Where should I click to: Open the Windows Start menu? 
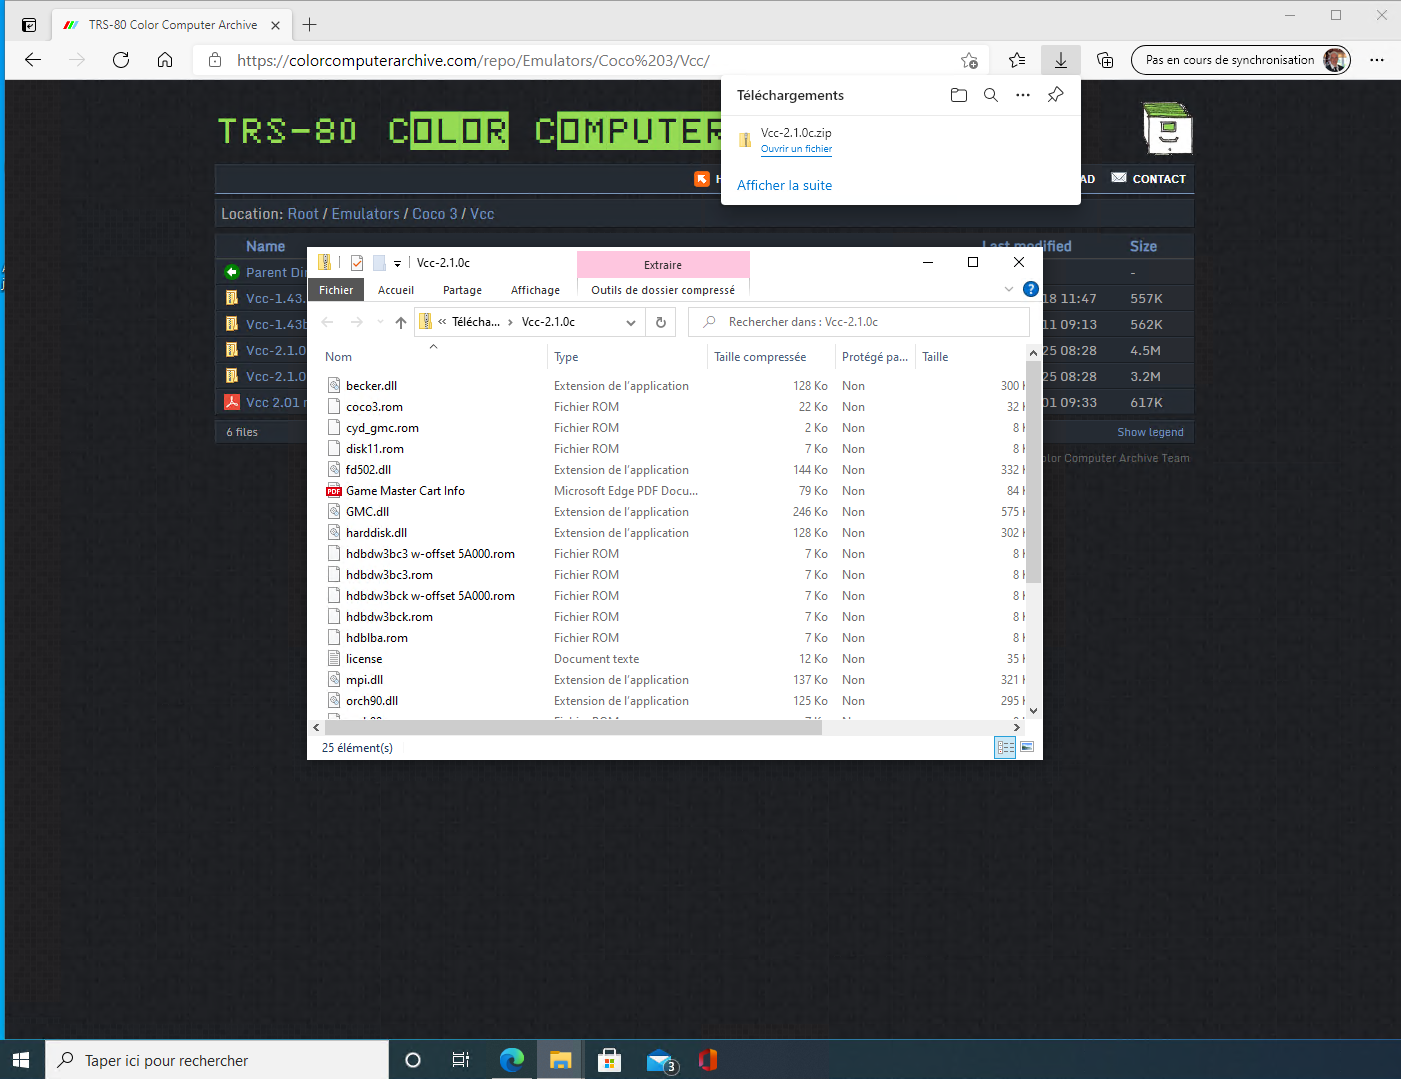pos(22,1060)
